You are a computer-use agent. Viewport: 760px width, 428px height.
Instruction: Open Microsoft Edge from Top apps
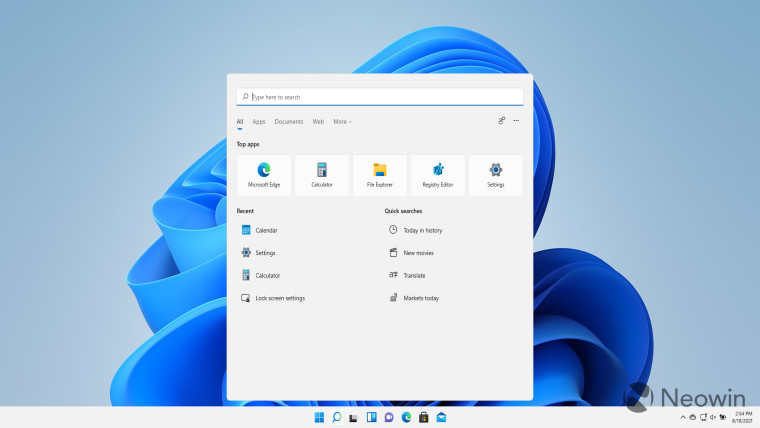[x=264, y=175]
